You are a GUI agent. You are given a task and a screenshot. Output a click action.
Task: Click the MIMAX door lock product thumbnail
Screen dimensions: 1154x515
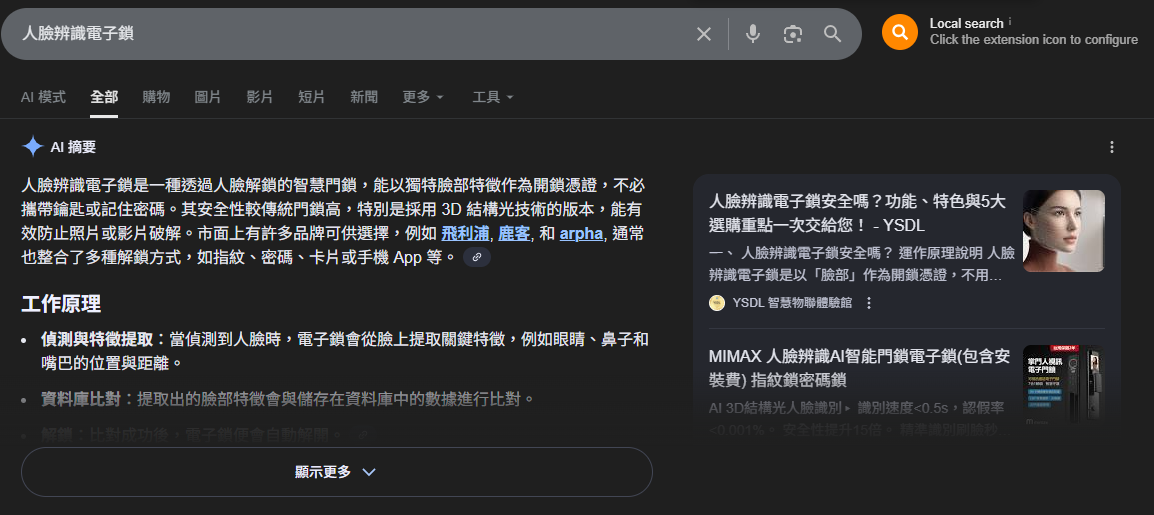coord(1063,385)
